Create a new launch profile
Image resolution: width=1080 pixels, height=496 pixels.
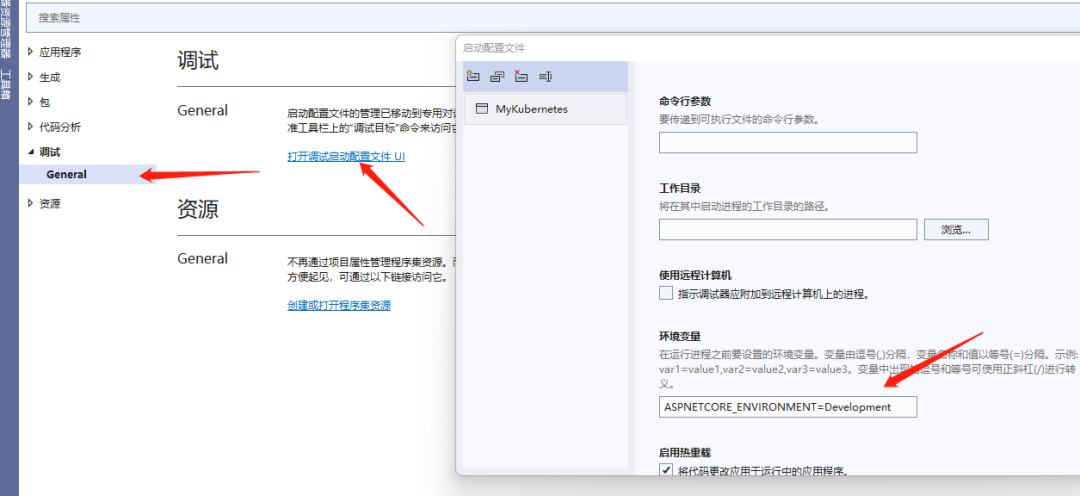point(472,76)
